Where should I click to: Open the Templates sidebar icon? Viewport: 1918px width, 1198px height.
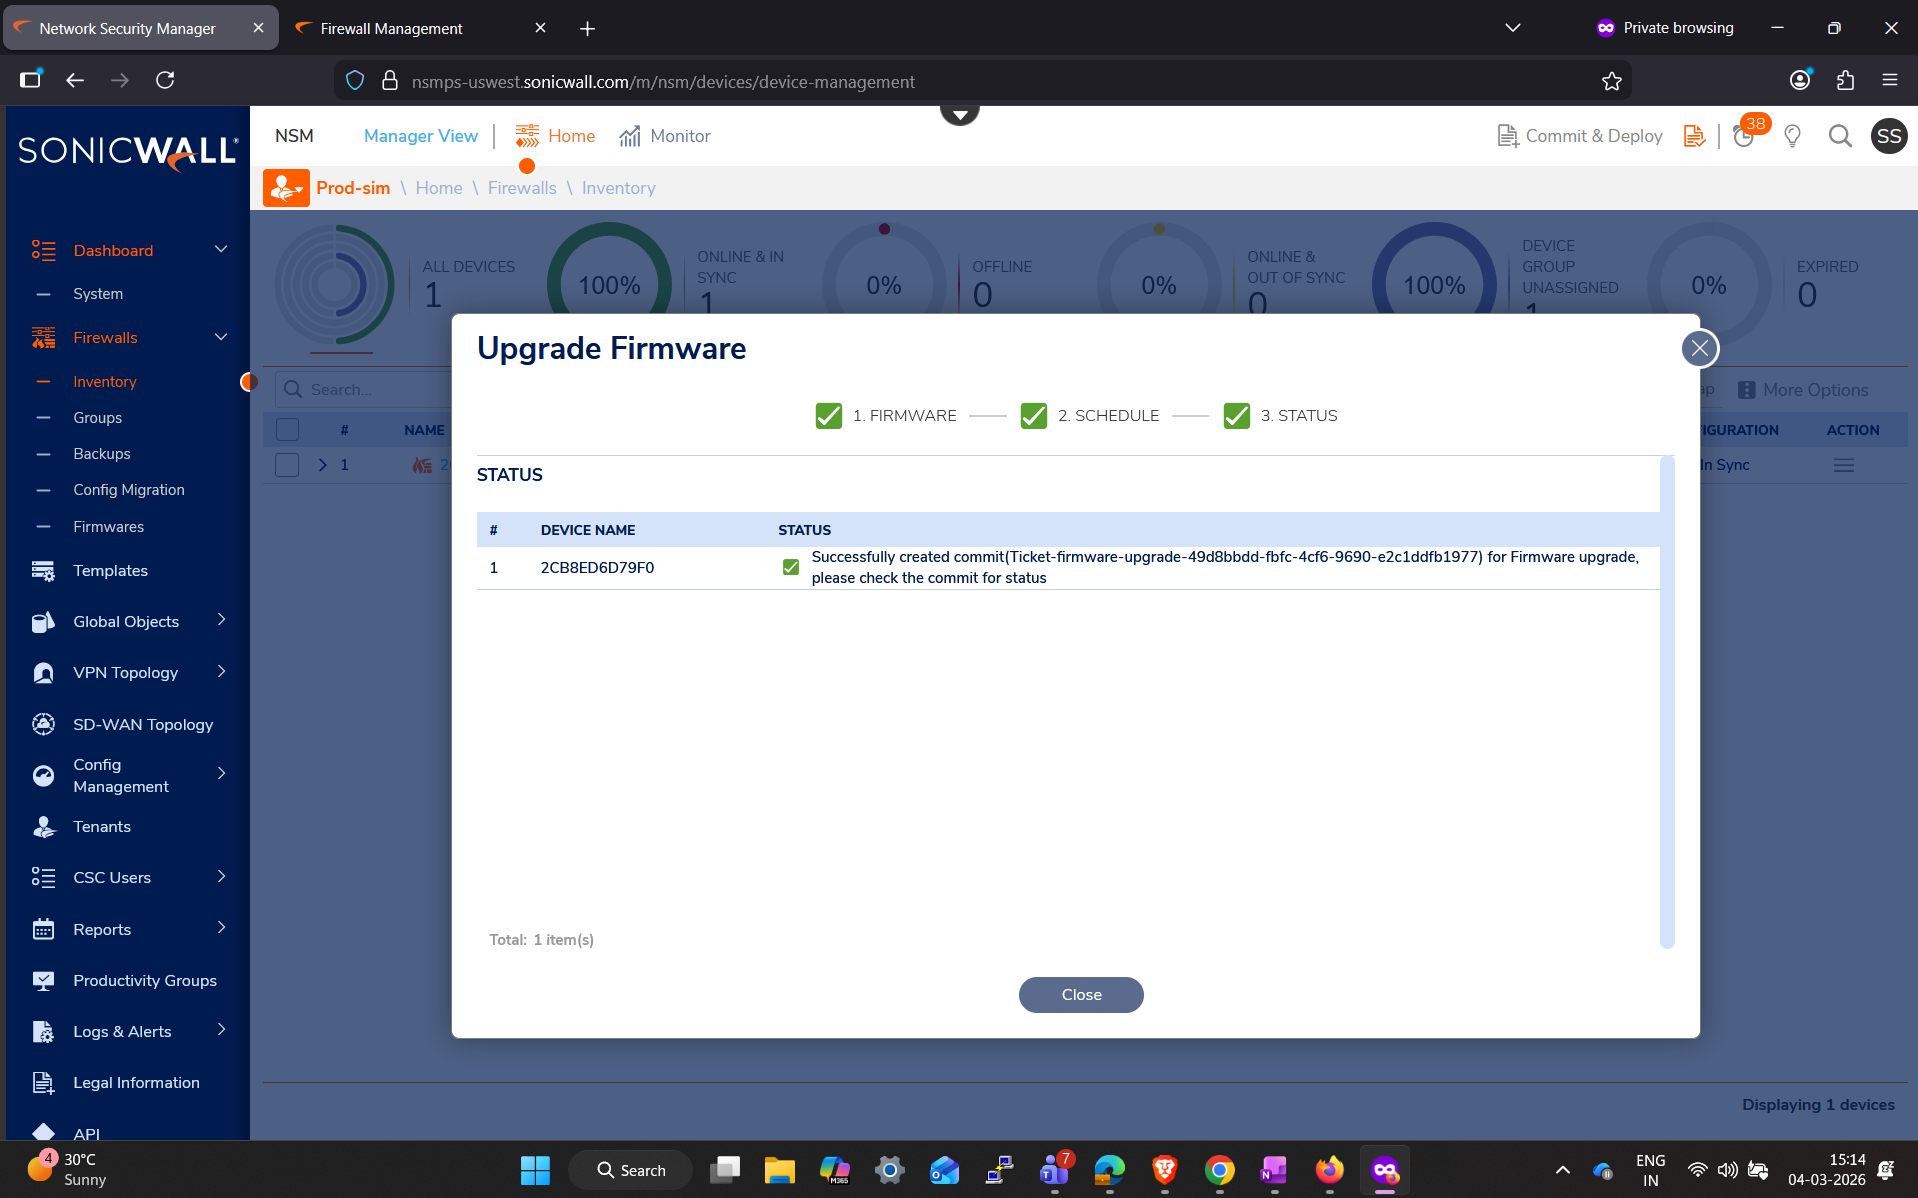click(43, 571)
